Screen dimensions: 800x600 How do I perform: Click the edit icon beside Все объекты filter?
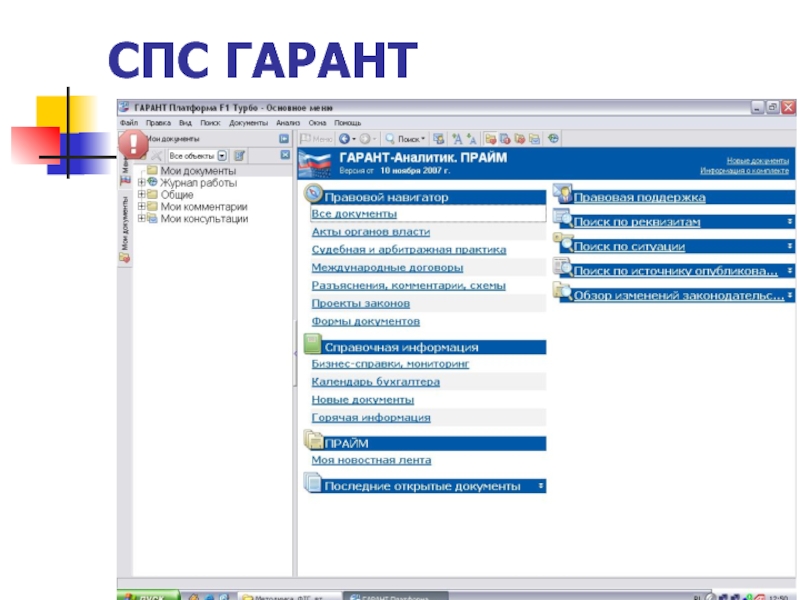[239, 156]
